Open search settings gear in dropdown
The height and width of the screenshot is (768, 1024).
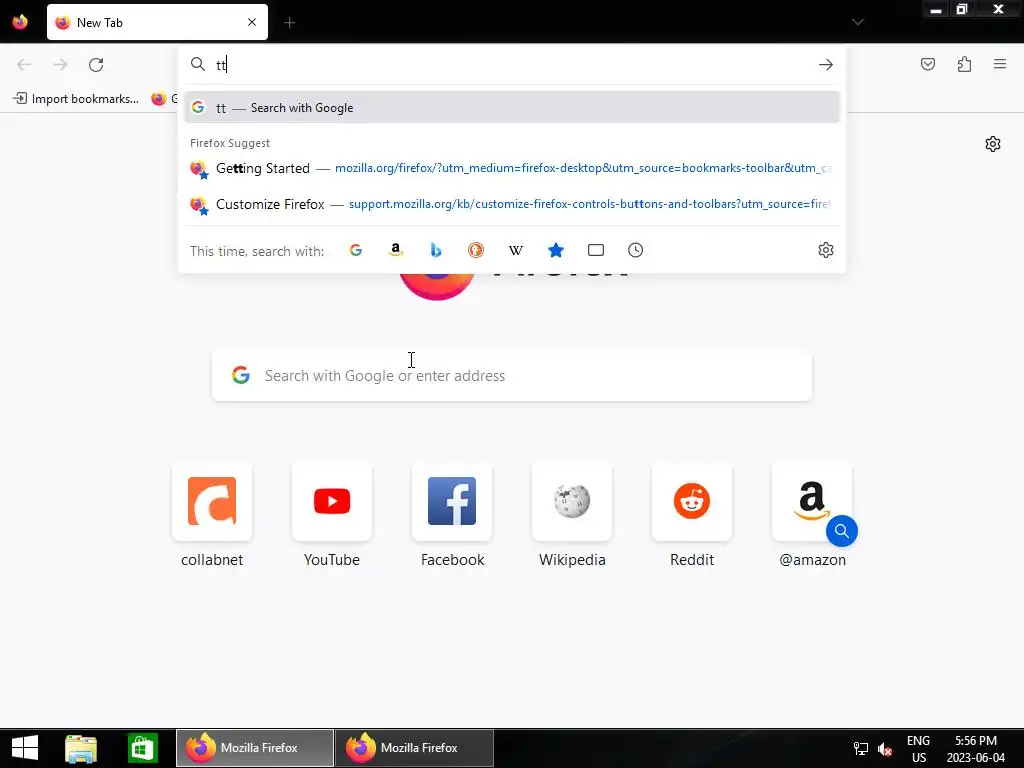point(825,250)
